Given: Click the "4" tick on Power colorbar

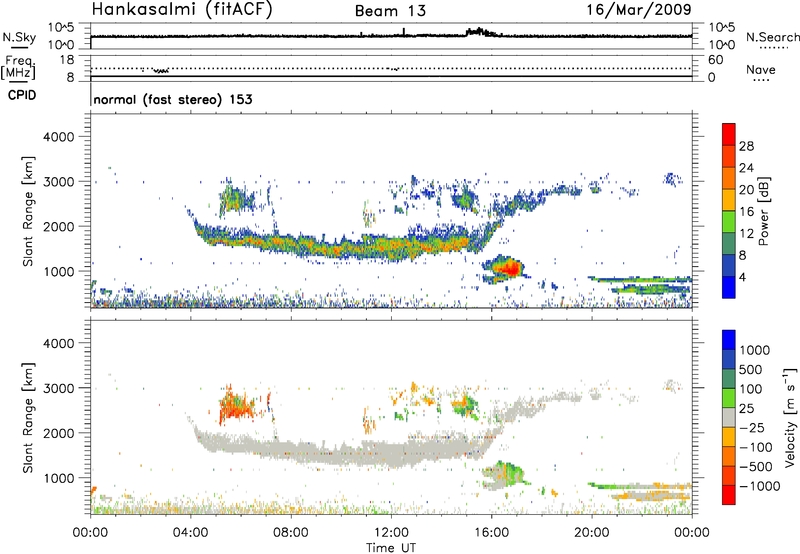Looking at the screenshot, I should click(743, 277).
